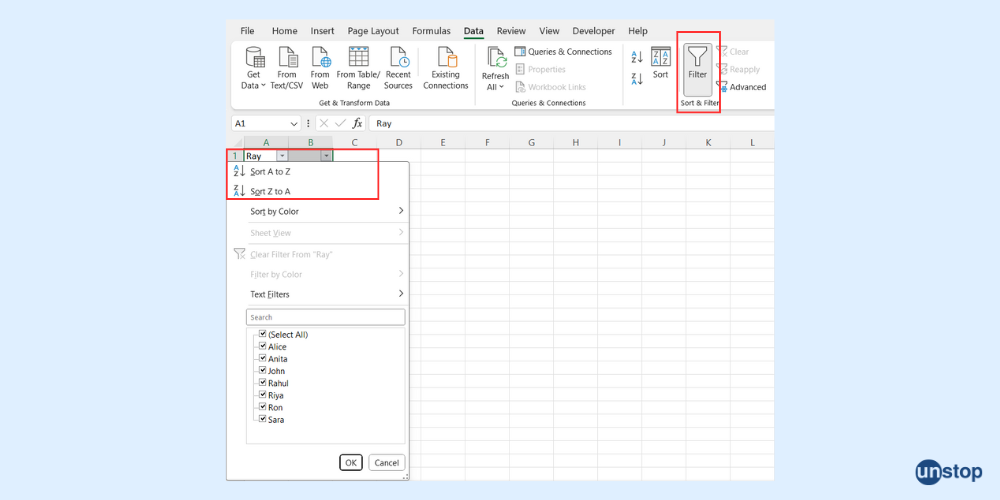This screenshot has height=500, width=1000.
Task: Uncheck the John checkbox
Action: (x=262, y=371)
